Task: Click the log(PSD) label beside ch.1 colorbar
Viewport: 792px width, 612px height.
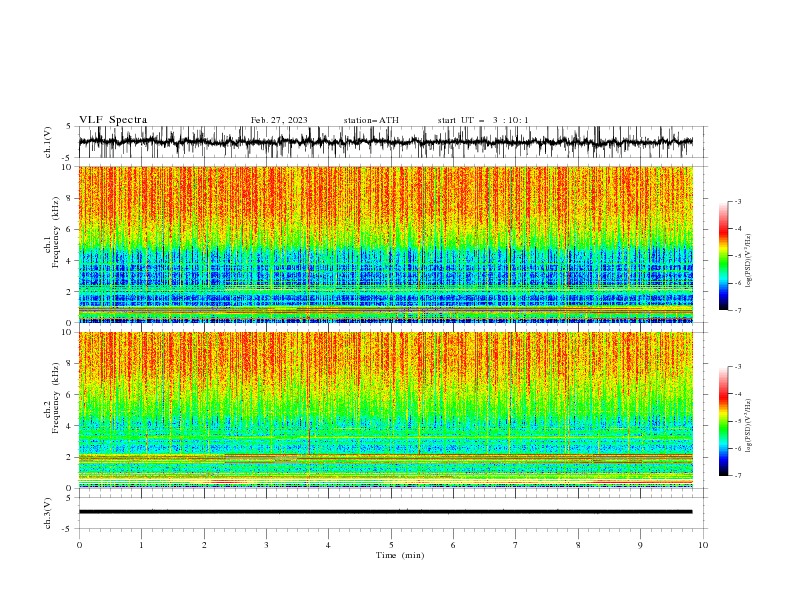Action: click(x=748, y=261)
